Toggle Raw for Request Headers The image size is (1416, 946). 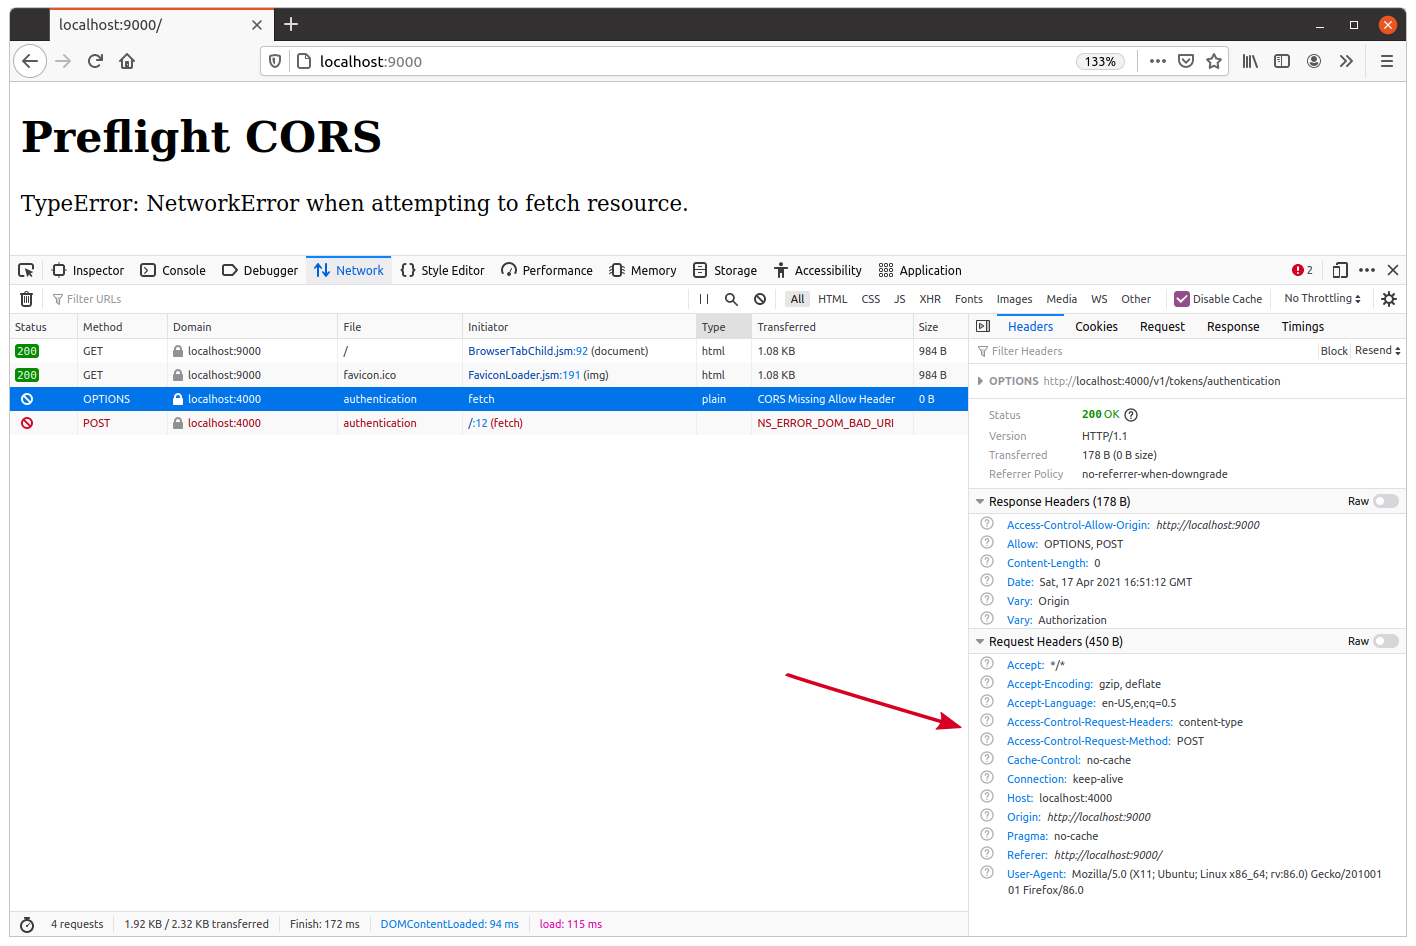pos(1385,642)
